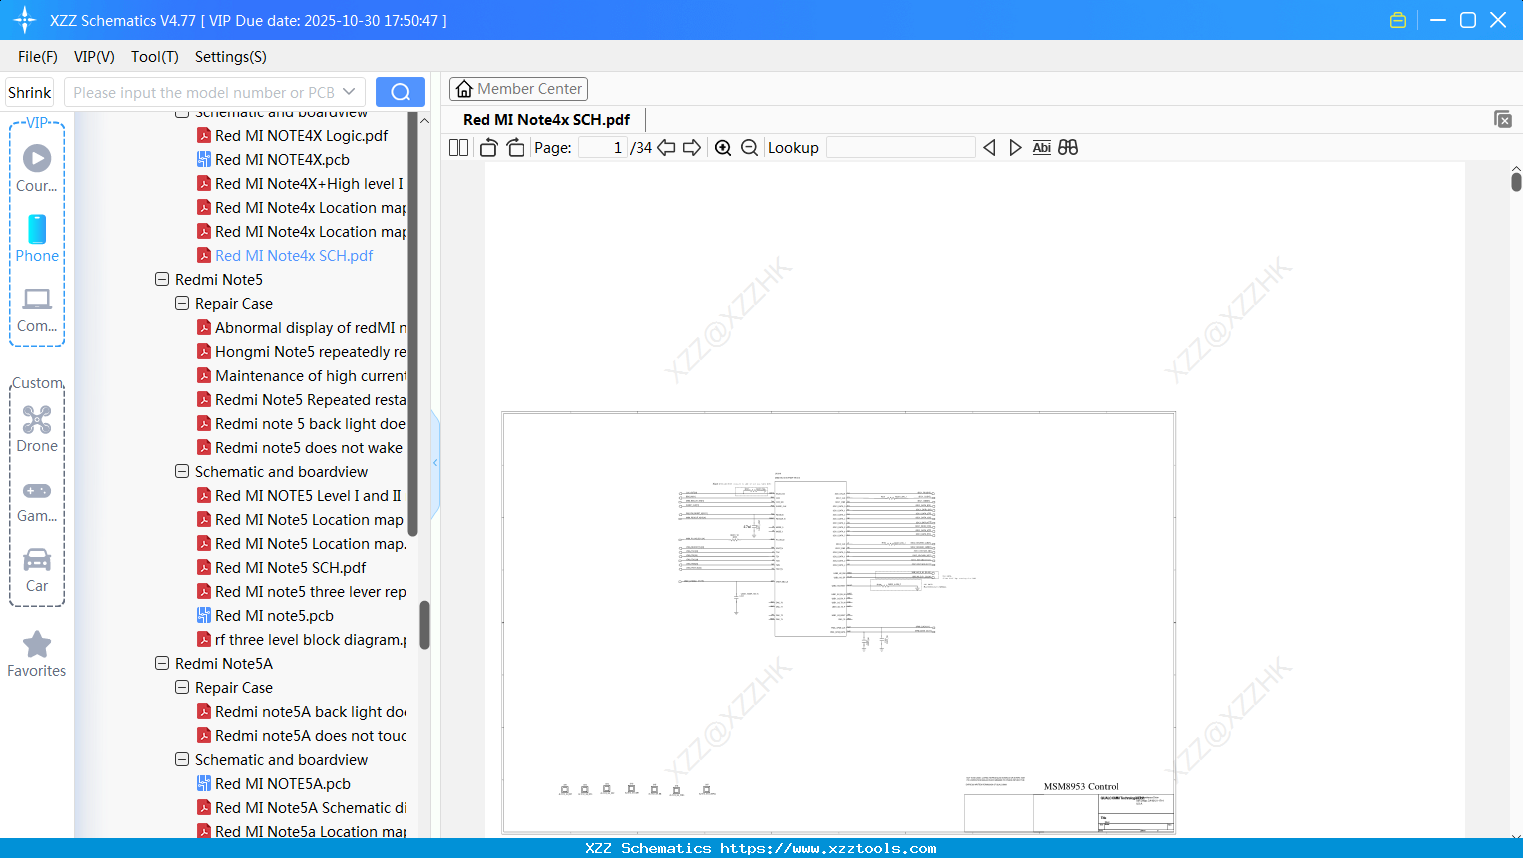The height and width of the screenshot is (858, 1523).
Task: Go to the previous page arrow
Action: pyautogui.click(x=666, y=148)
